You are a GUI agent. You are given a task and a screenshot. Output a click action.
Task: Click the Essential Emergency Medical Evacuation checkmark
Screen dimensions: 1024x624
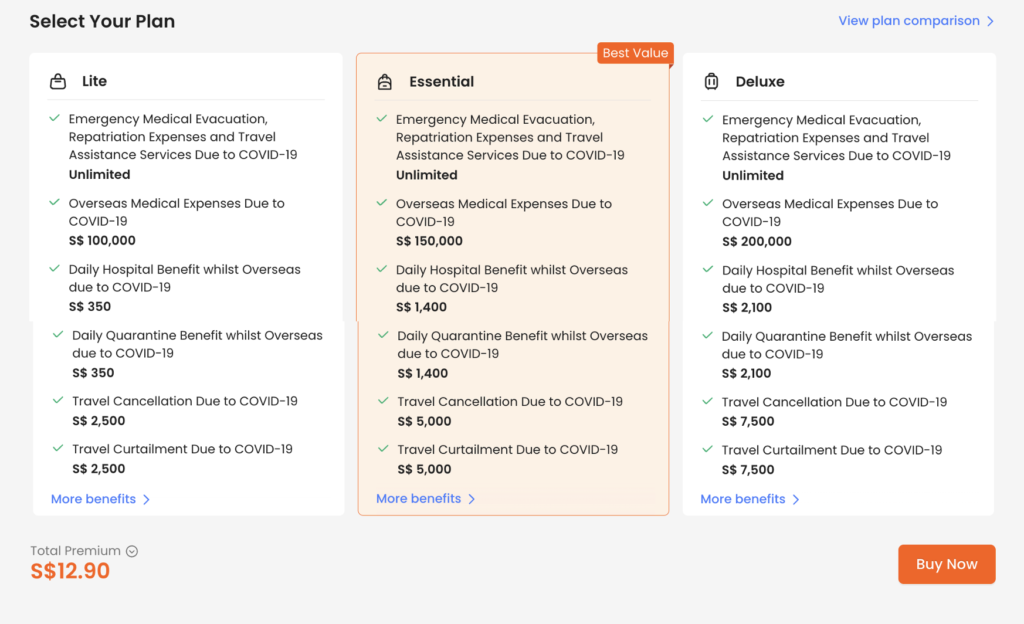381,119
